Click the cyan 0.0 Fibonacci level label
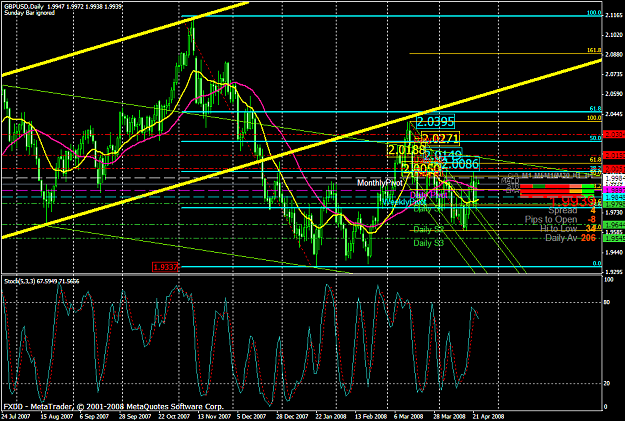Screen dimensions: 625x421 (597, 264)
